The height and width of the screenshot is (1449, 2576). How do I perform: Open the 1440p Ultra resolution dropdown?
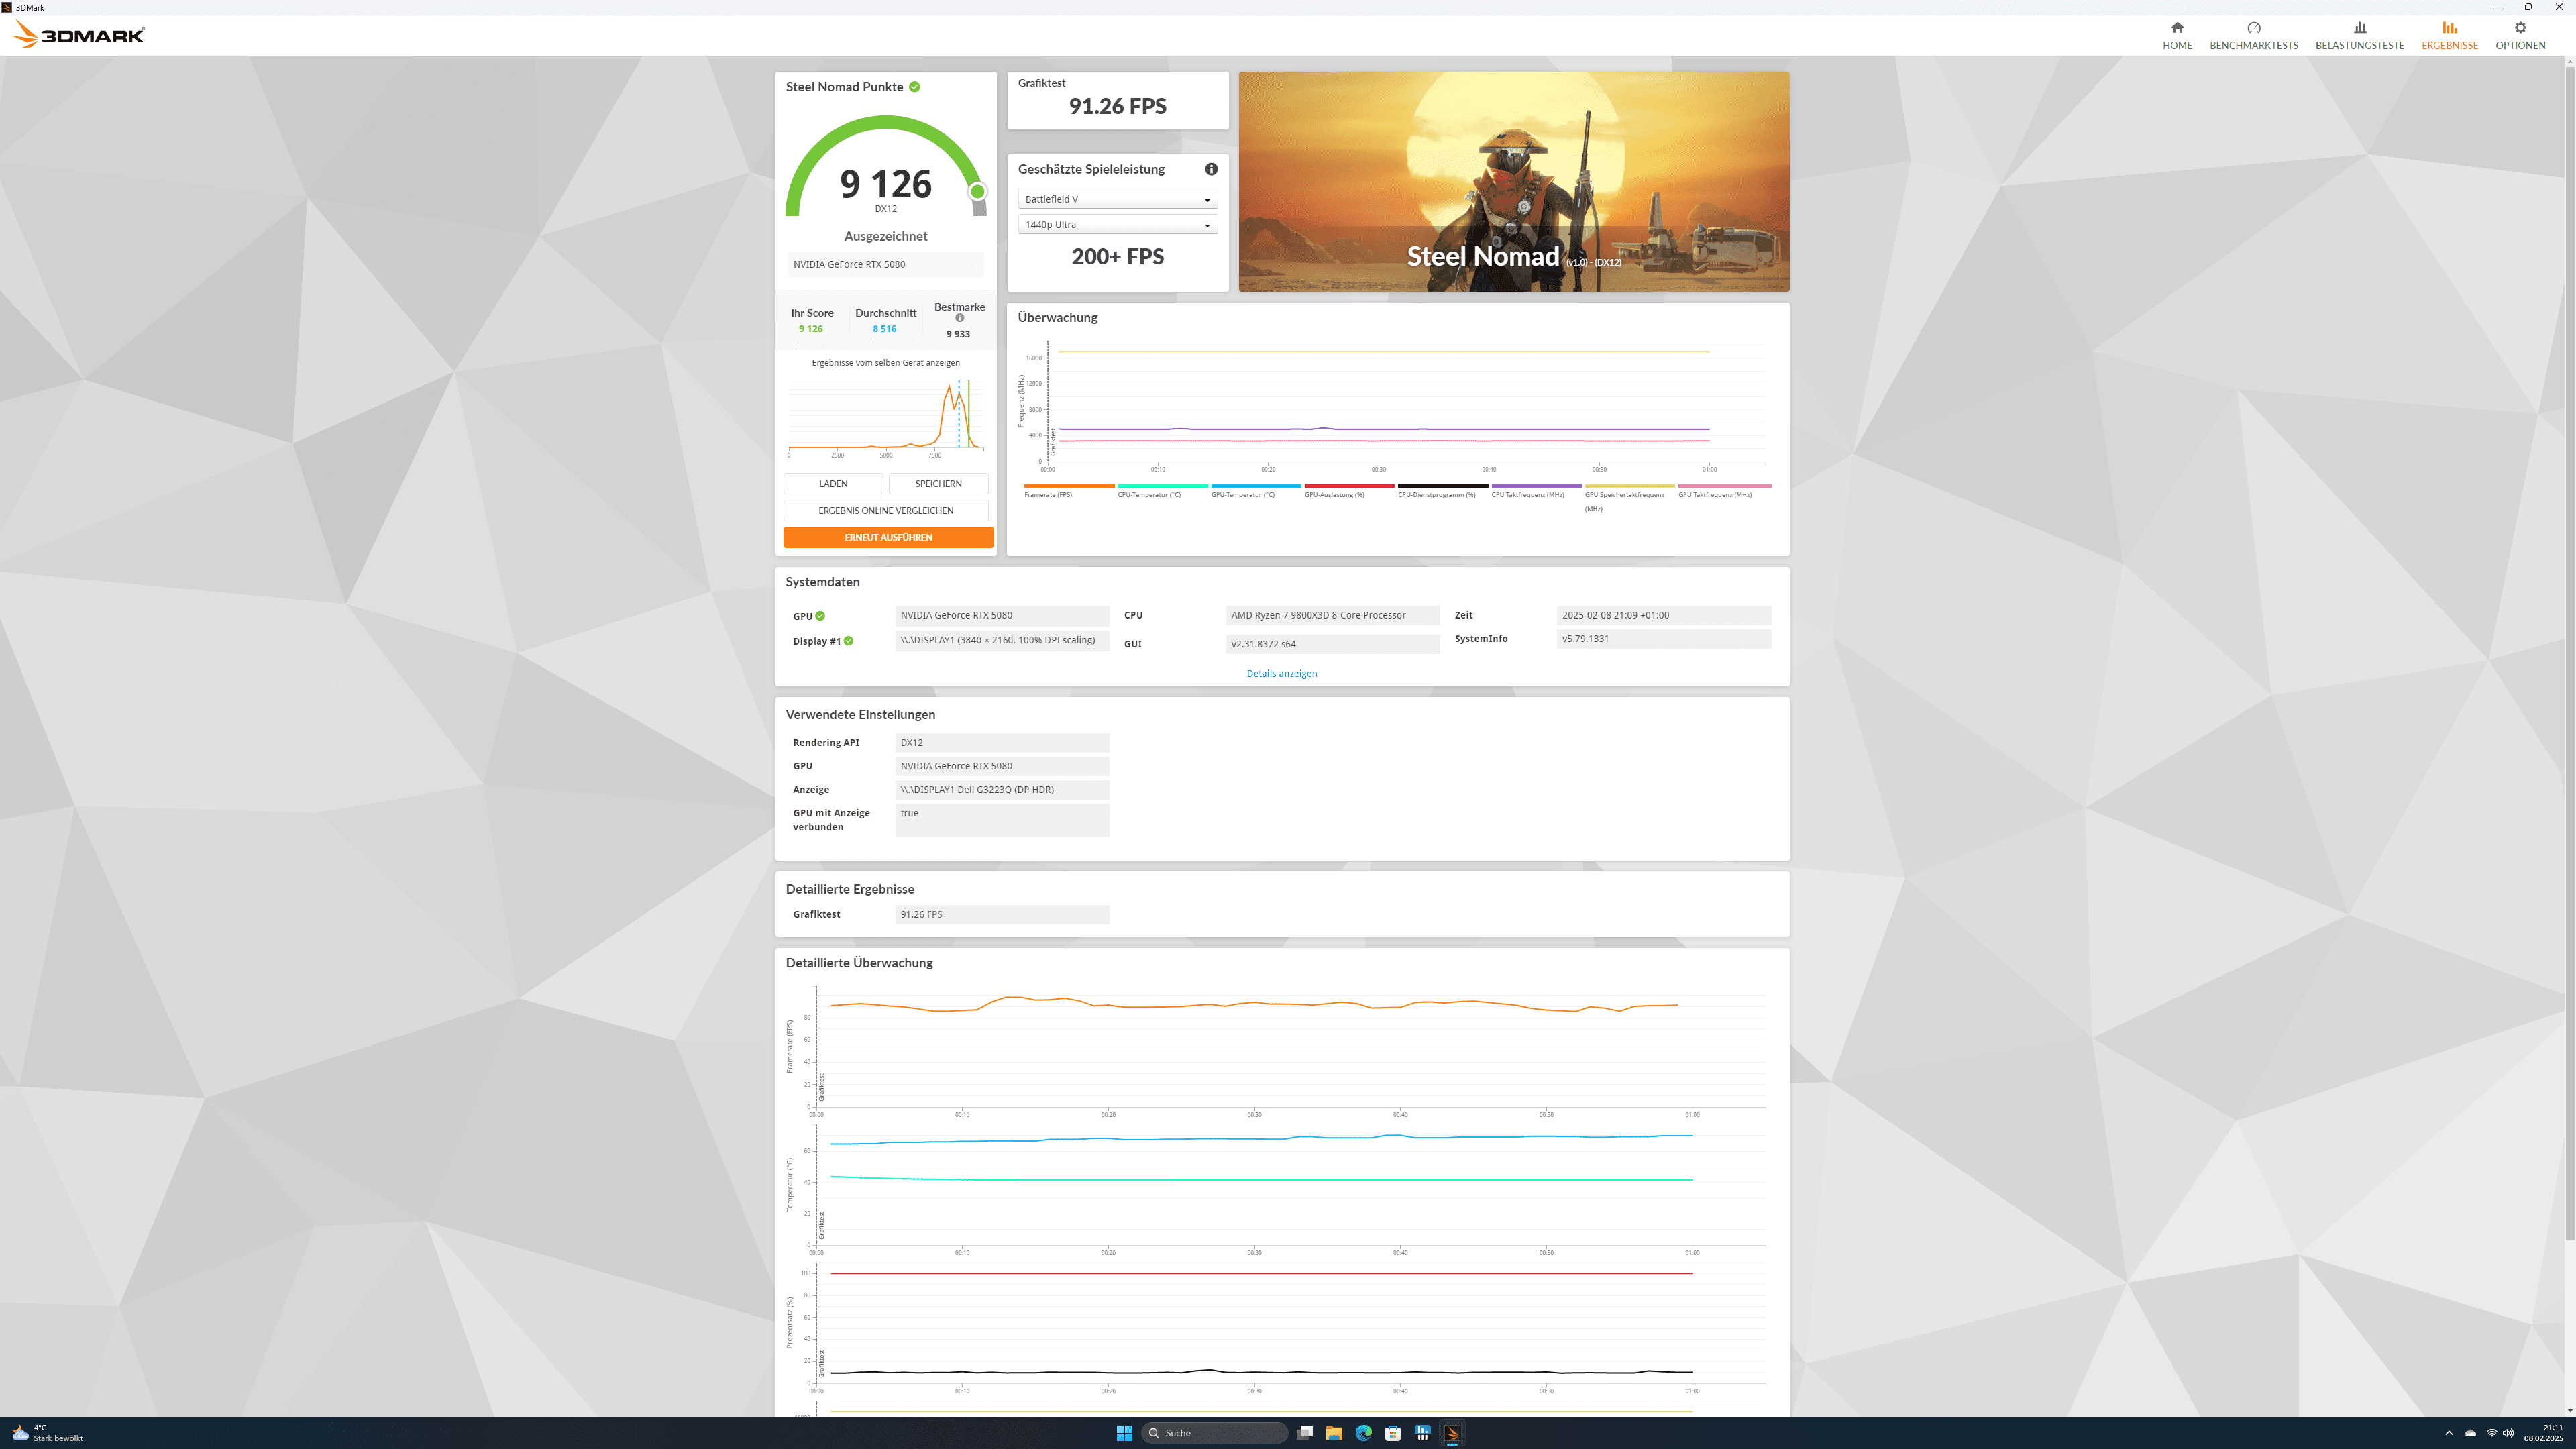tap(1117, 225)
